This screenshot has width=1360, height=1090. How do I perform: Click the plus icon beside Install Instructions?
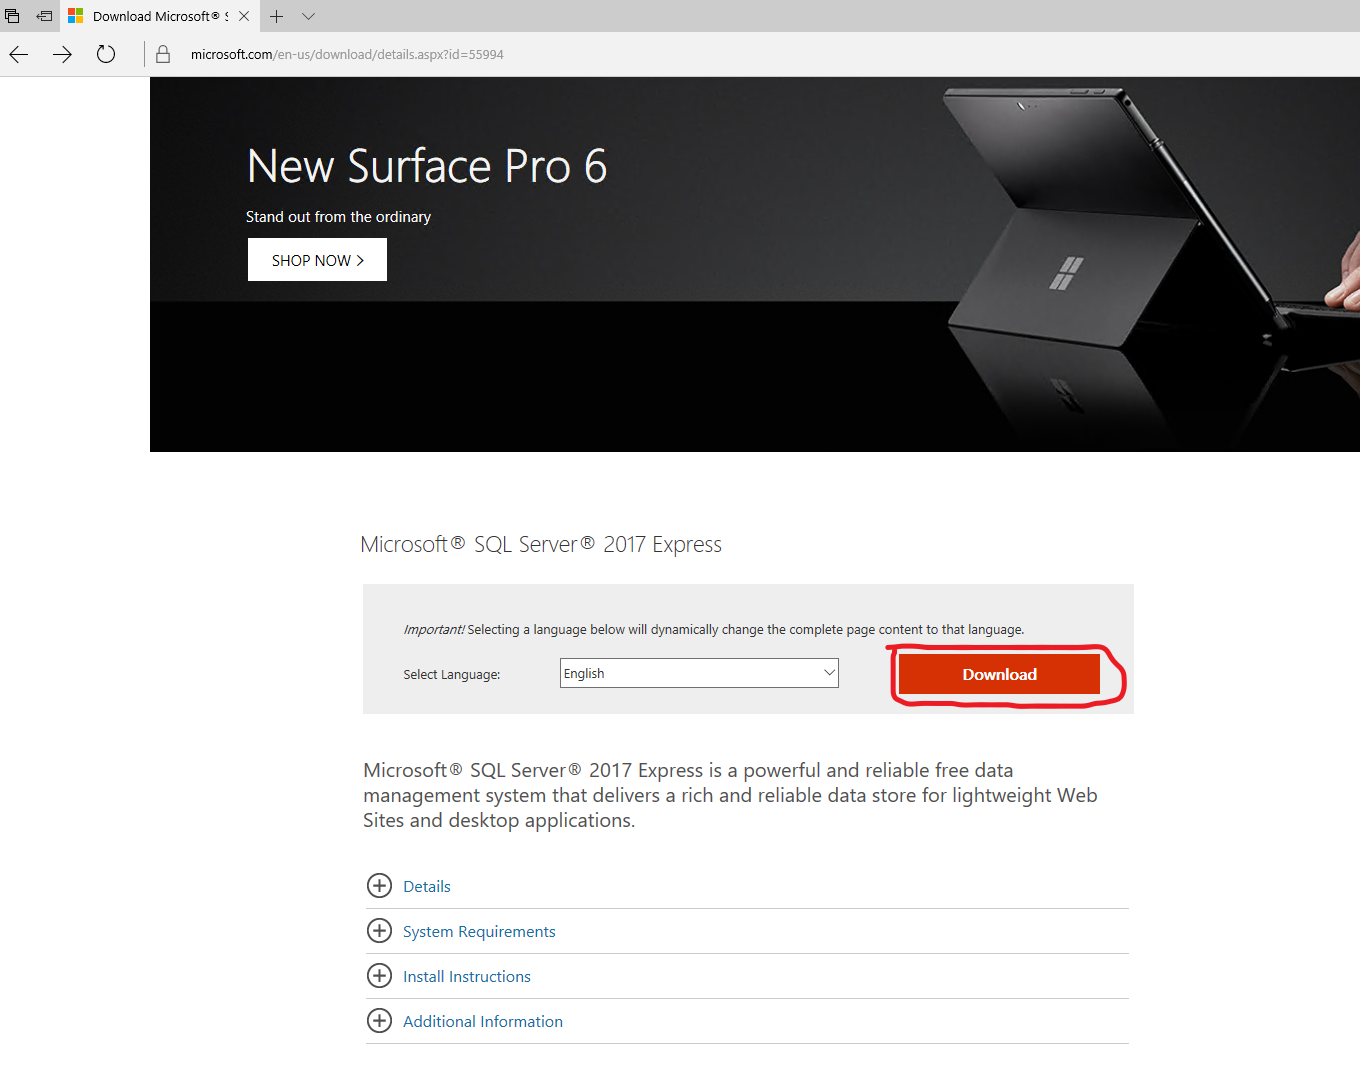coord(379,976)
